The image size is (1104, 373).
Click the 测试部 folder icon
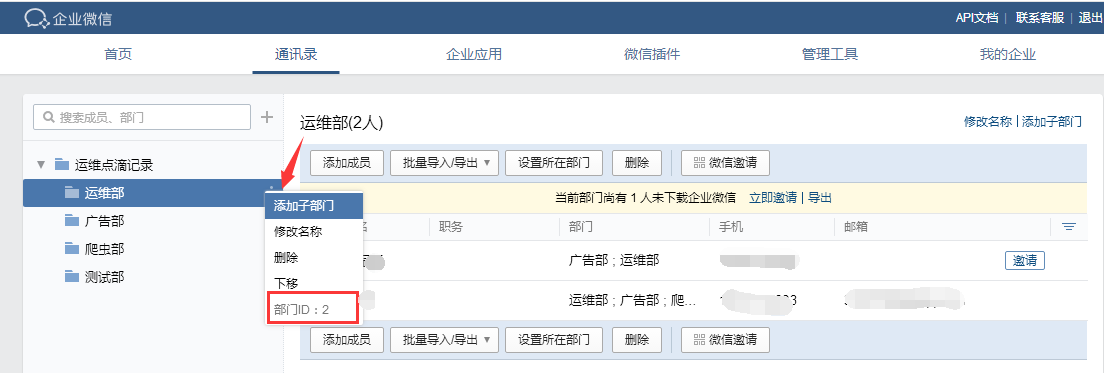pyautogui.click(x=71, y=277)
